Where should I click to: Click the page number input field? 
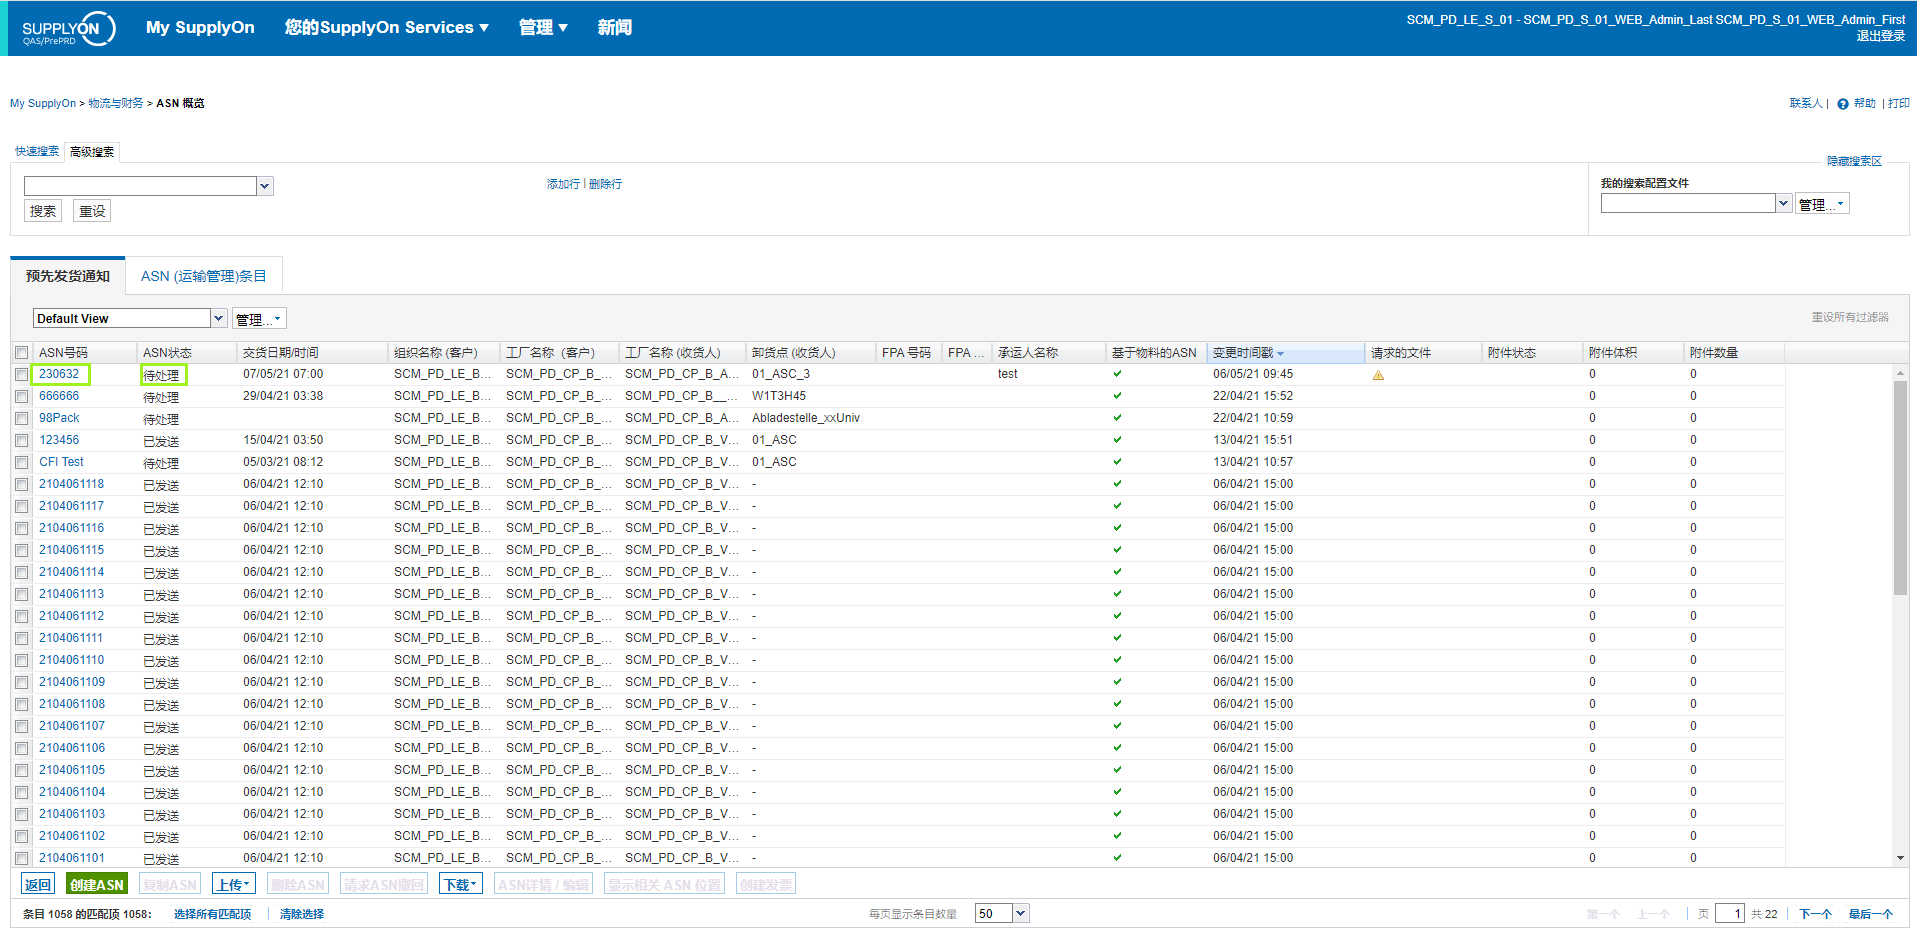[x=1730, y=913]
